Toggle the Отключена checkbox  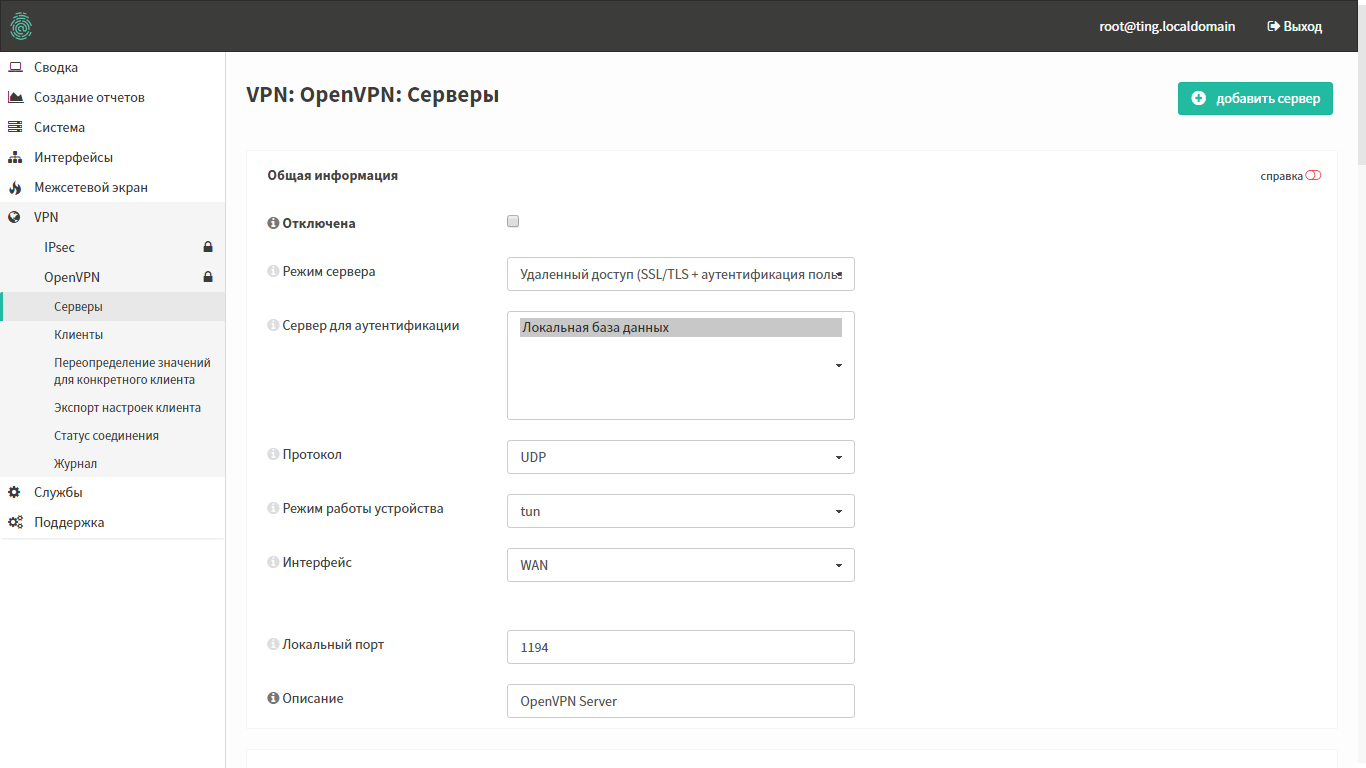(513, 221)
